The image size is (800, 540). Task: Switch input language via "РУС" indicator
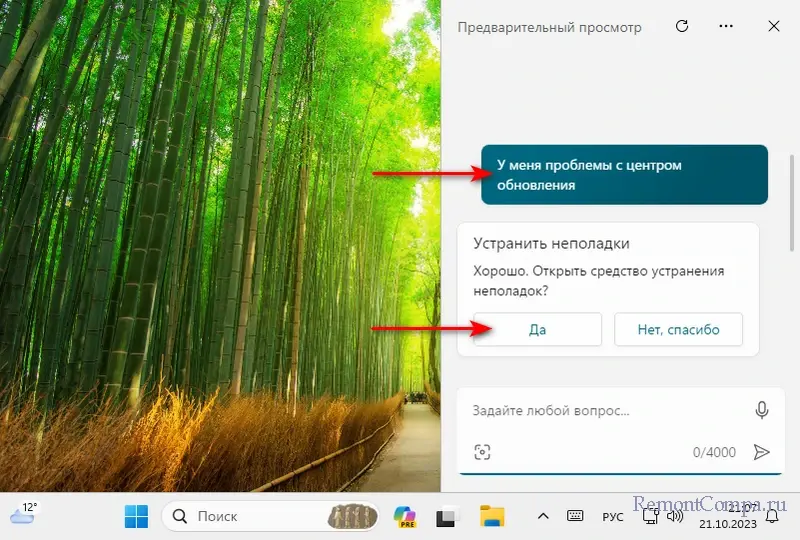click(612, 517)
